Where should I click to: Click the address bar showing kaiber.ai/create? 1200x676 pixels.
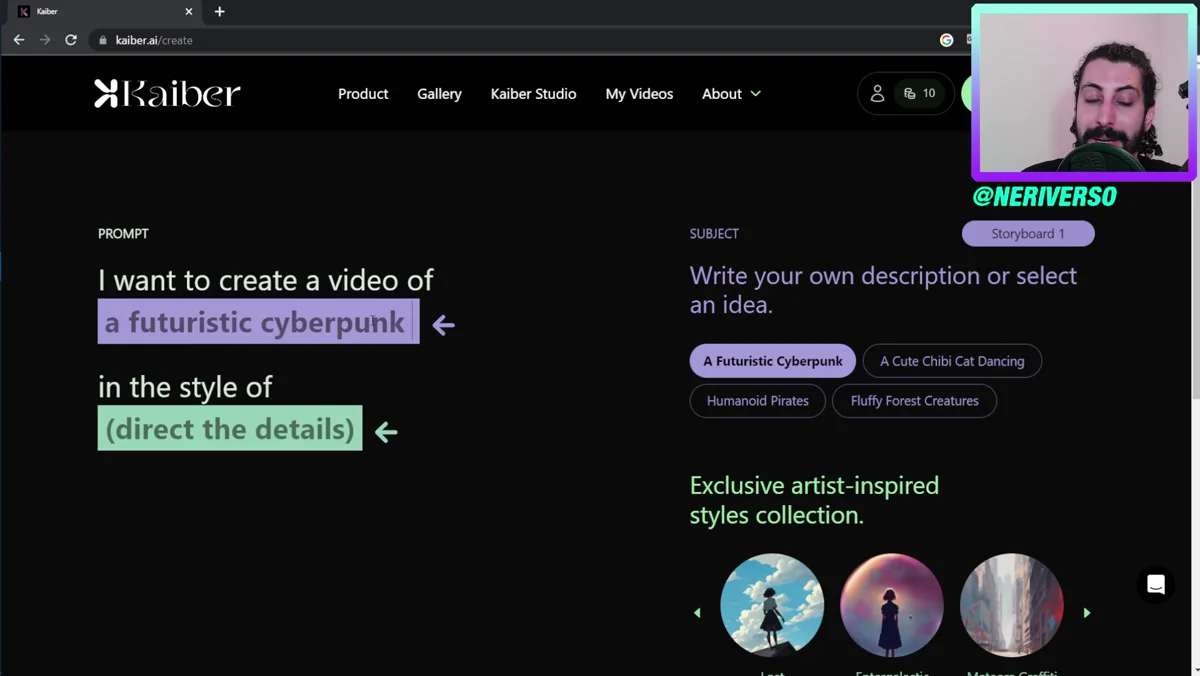click(520, 40)
